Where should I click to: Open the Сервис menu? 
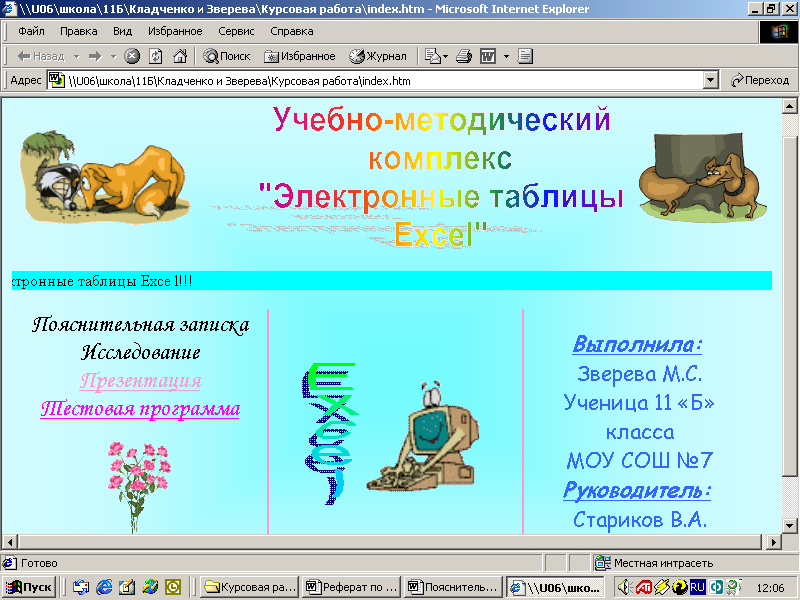pyautogui.click(x=236, y=31)
